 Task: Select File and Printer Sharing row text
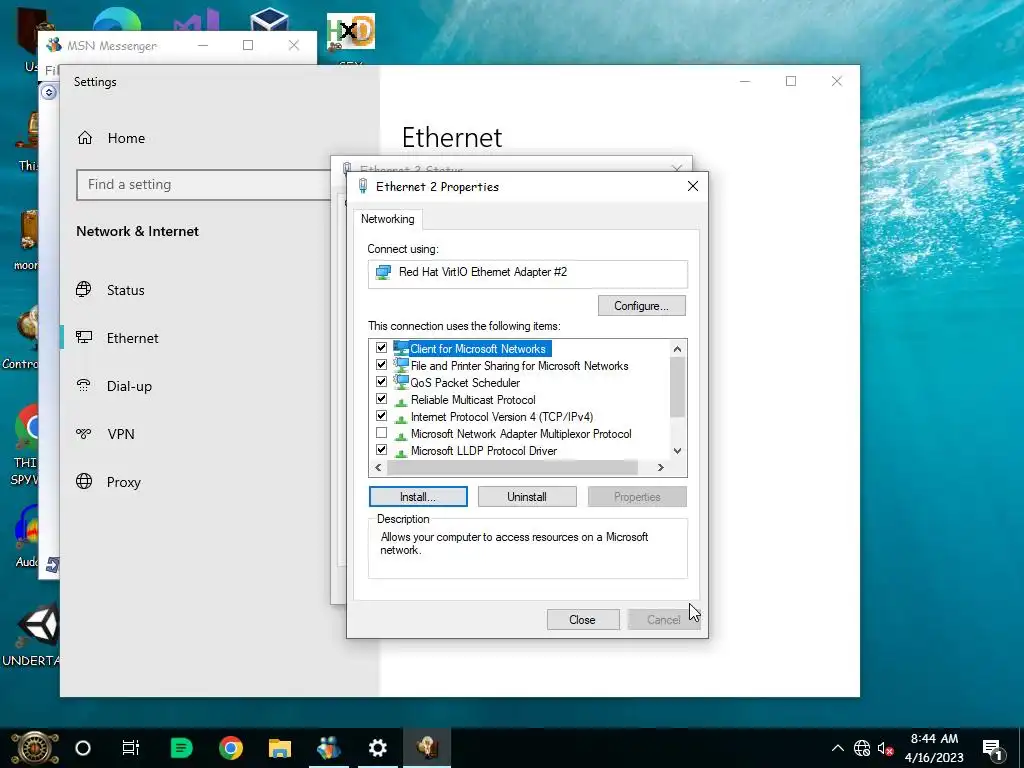coord(519,366)
